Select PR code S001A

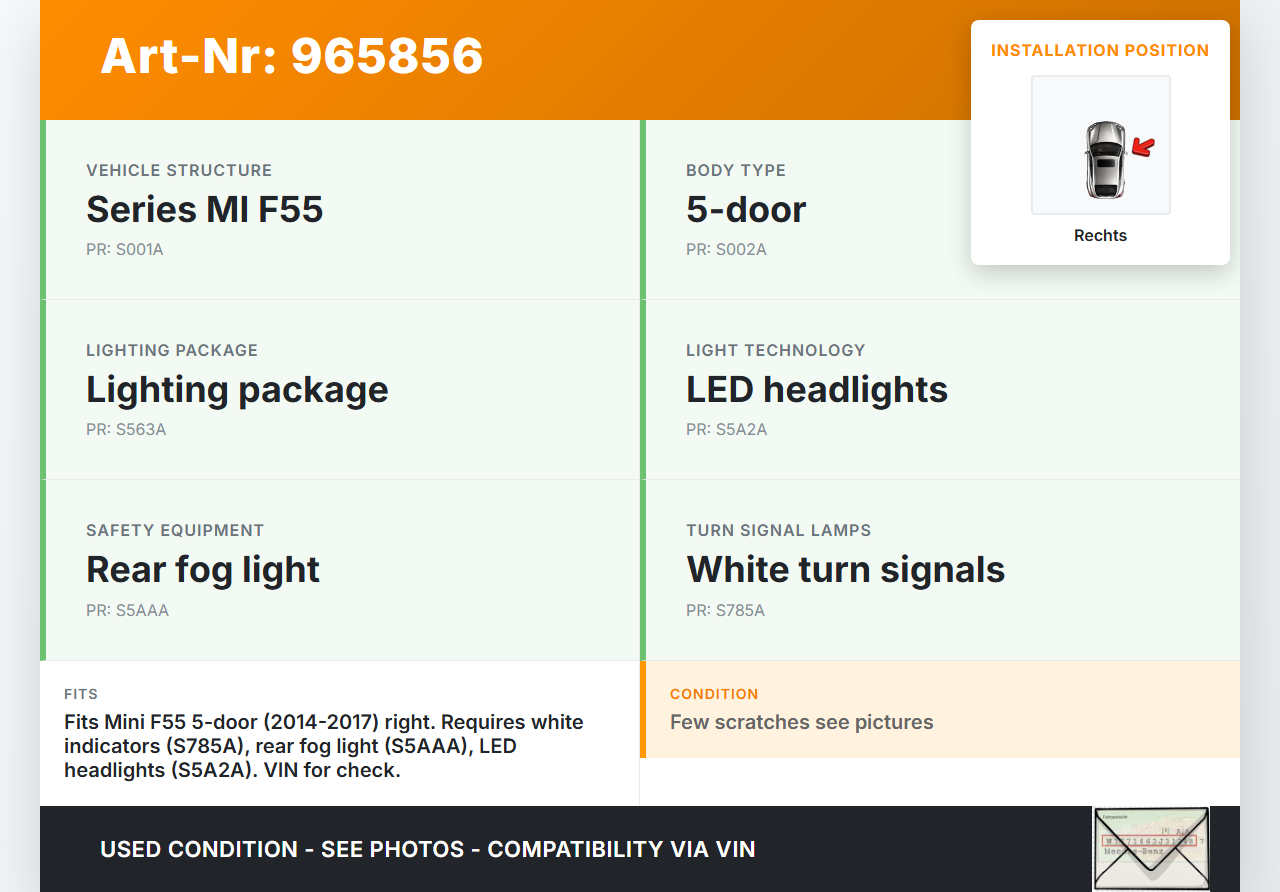coord(125,250)
